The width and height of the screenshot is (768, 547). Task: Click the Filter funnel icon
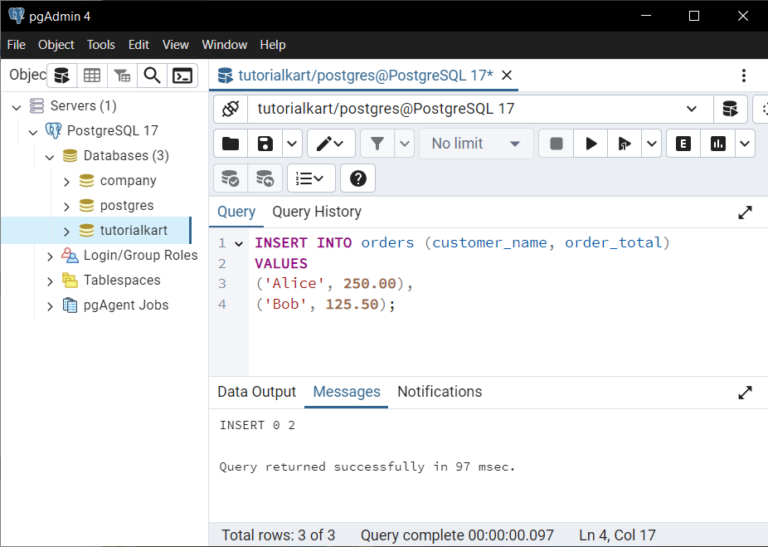[377, 143]
